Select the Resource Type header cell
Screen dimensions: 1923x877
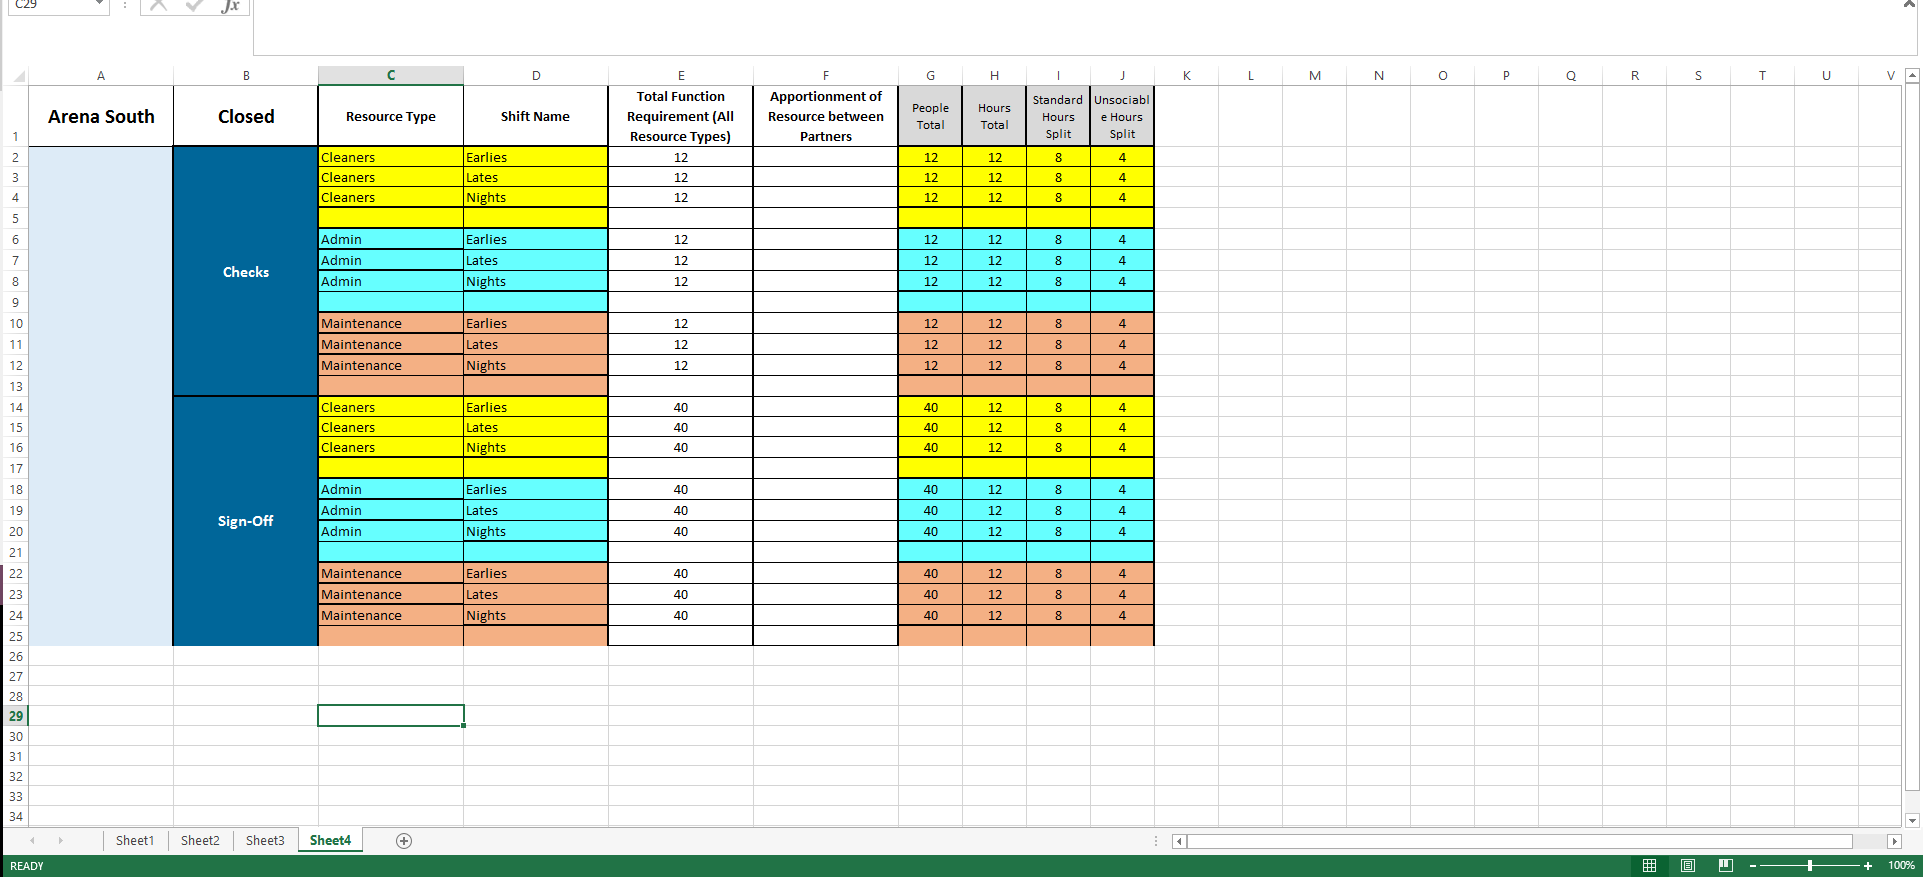click(x=391, y=116)
